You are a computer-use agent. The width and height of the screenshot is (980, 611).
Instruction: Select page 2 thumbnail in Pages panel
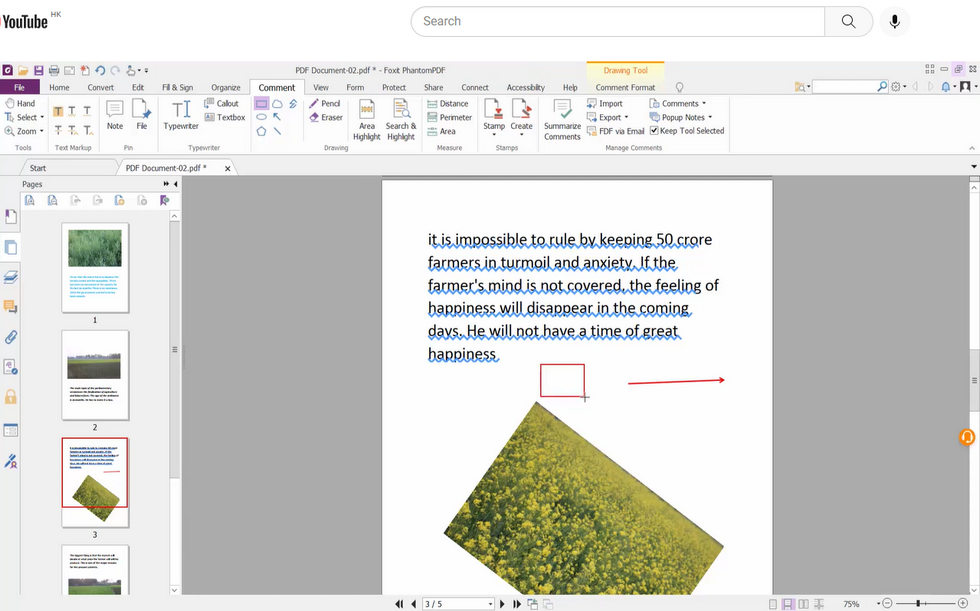pos(96,375)
